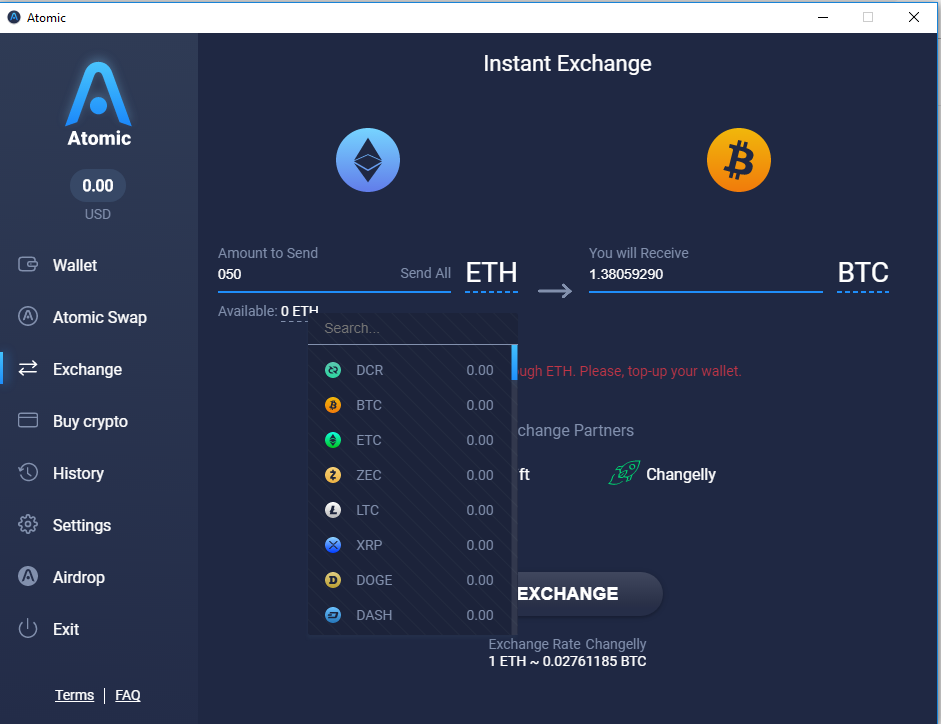Click the '1 ETH ~ 0.02761185 BTC' rate
Screen dimensions: 941x724
coord(567,662)
